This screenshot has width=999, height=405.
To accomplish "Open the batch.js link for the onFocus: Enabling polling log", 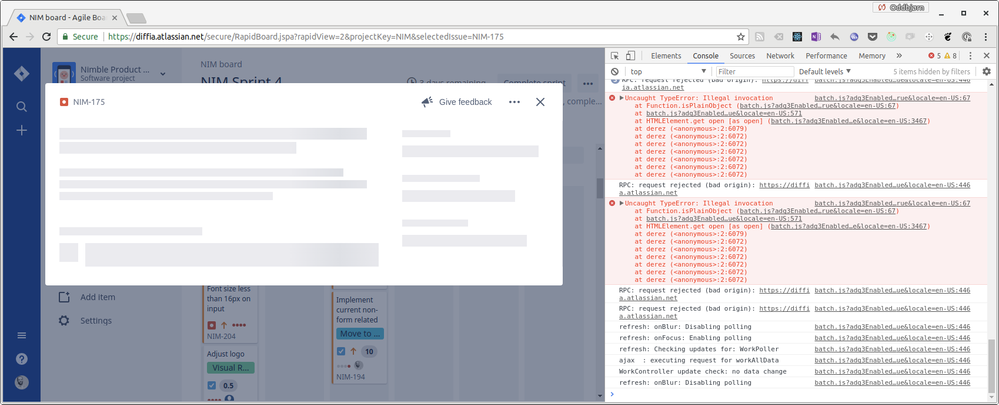I will pos(892,338).
